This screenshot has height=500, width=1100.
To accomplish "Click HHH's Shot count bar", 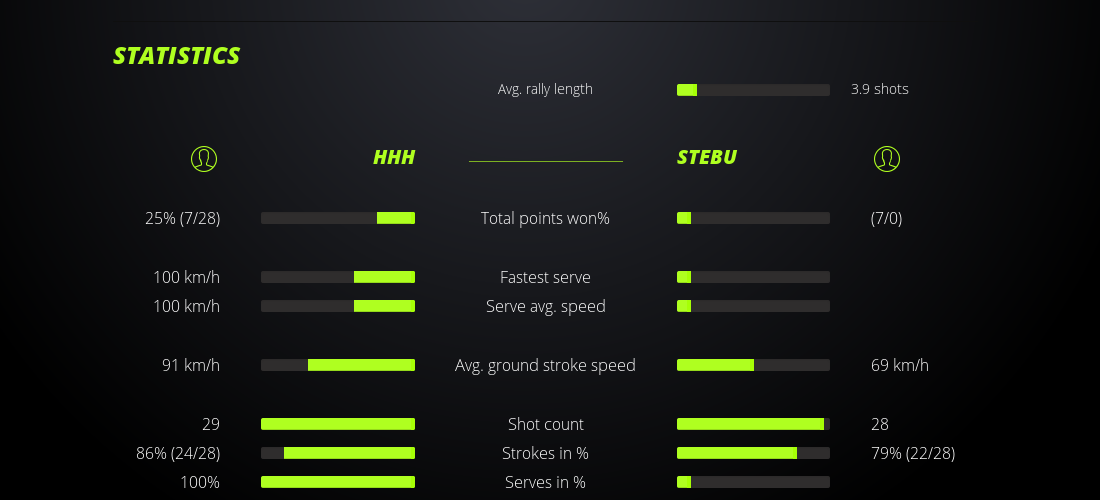I will coord(338,424).
